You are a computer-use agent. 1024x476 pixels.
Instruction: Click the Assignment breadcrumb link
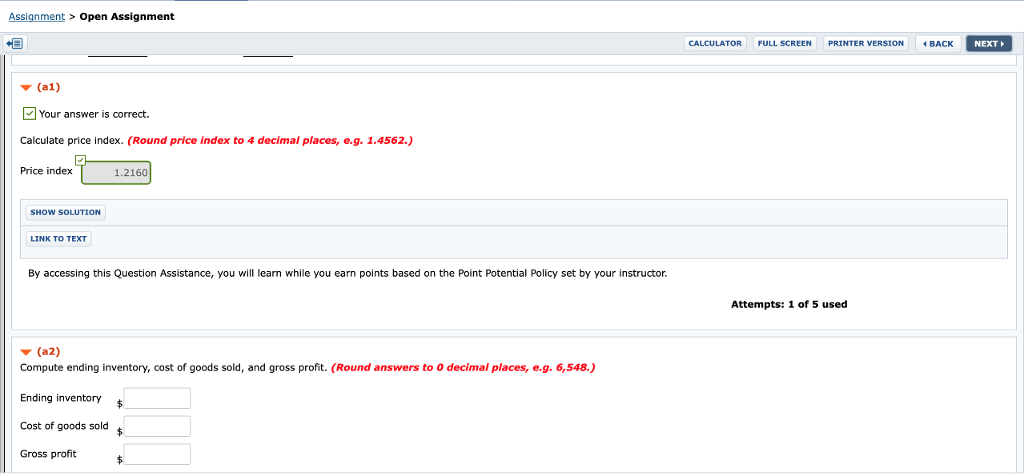[x=37, y=16]
